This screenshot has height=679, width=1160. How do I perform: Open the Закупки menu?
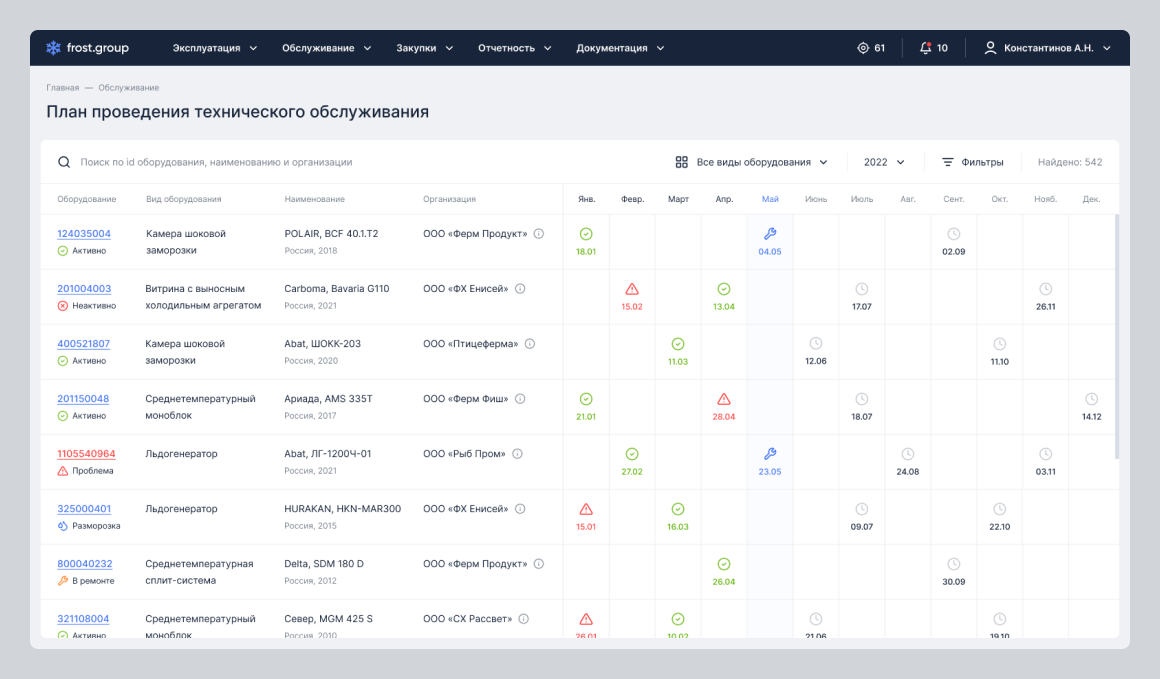pyautogui.click(x=424, y=48)
